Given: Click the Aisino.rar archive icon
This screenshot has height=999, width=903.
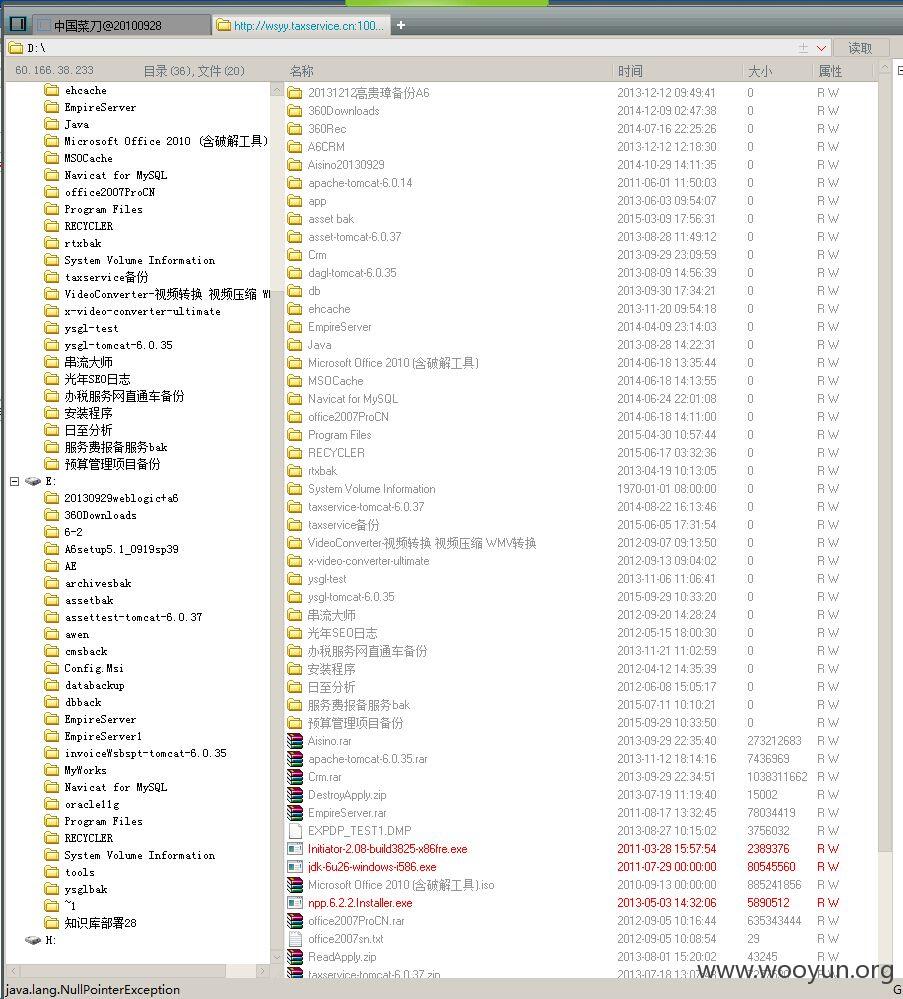Looking at the screenshot, I should (x=294, y=741).
